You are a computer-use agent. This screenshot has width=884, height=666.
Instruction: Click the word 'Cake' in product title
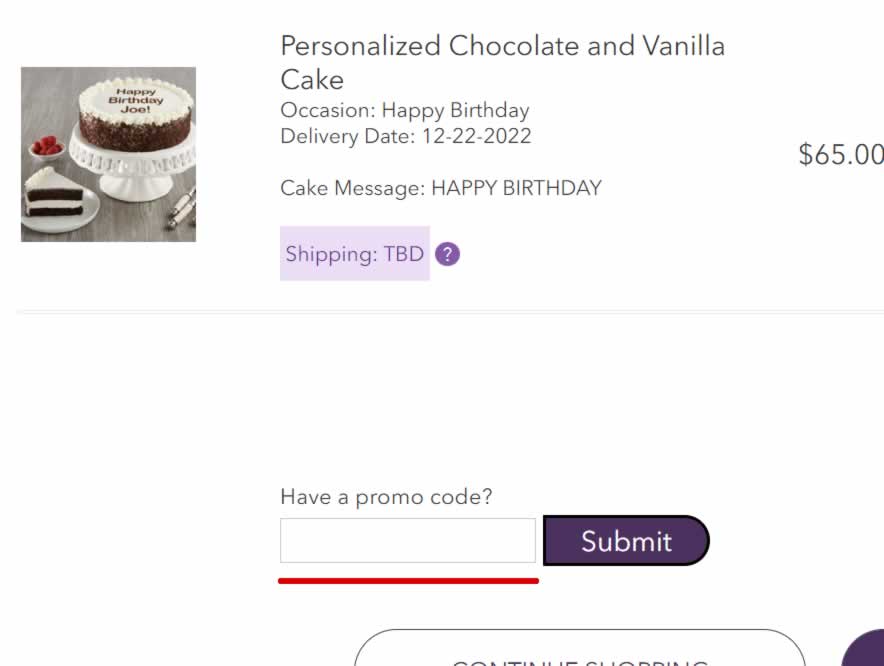[312, 80]
